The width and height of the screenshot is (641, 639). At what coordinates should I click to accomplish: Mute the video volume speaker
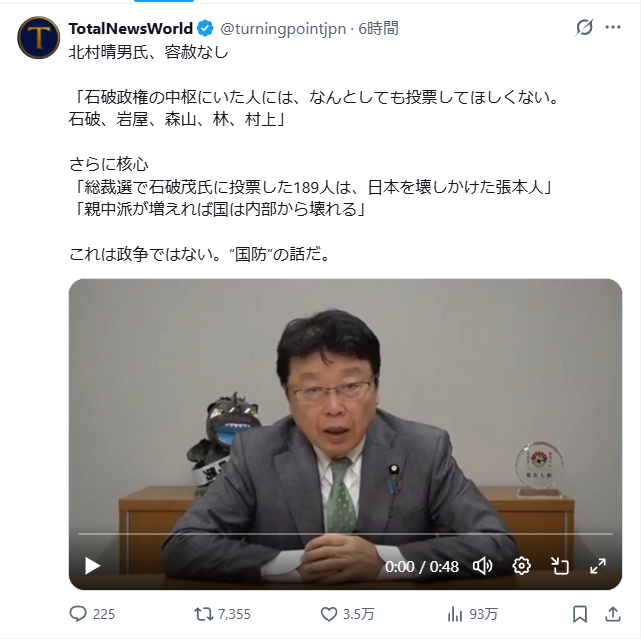(482, 566)
